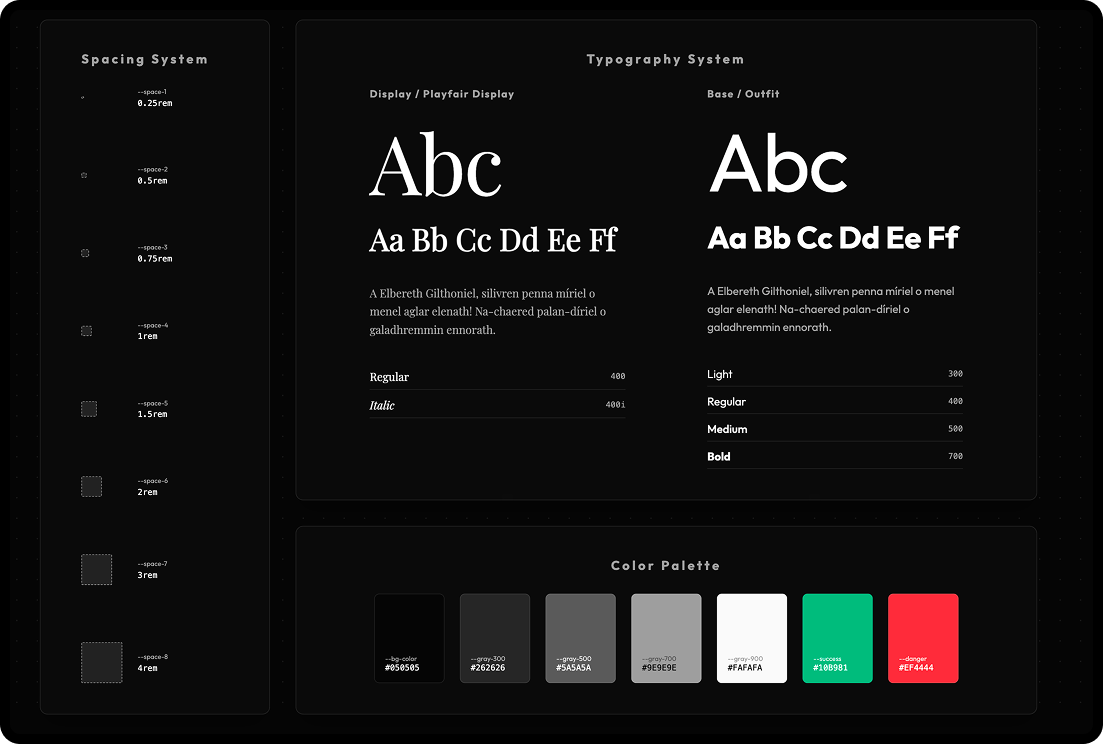Image resolution: width=1103 pixels, height=744 pixels.
Task: Pick the white --gray-900 #FAFAFA swatch
Action: coord(751,638)
